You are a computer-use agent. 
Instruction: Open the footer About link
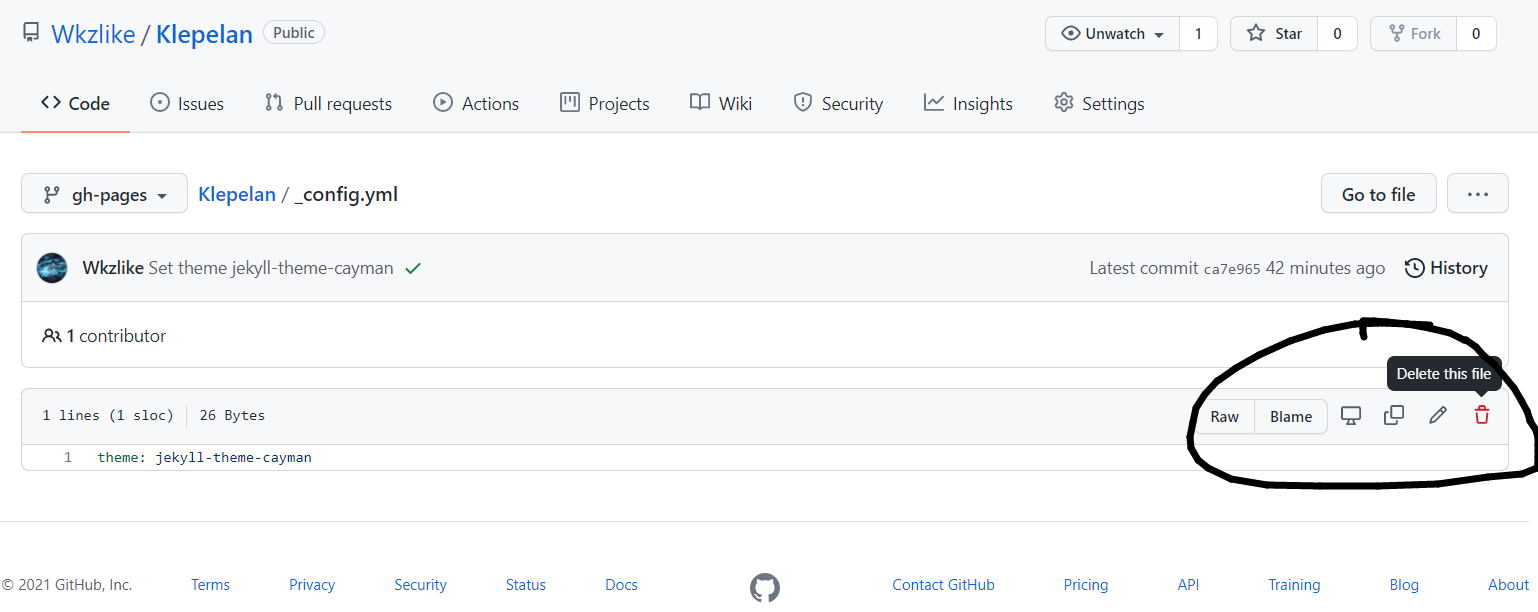point(1508,585)
